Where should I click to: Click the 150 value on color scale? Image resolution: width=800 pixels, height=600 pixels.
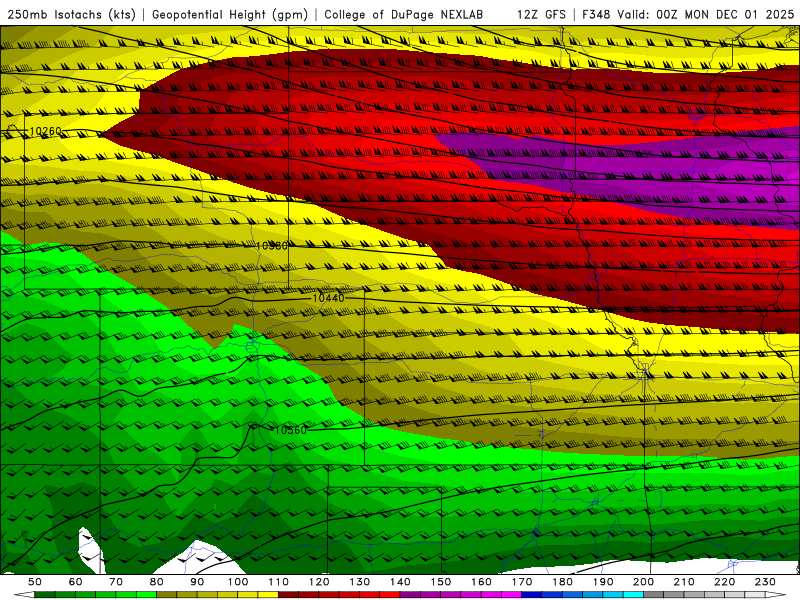(x=441, y=582)
